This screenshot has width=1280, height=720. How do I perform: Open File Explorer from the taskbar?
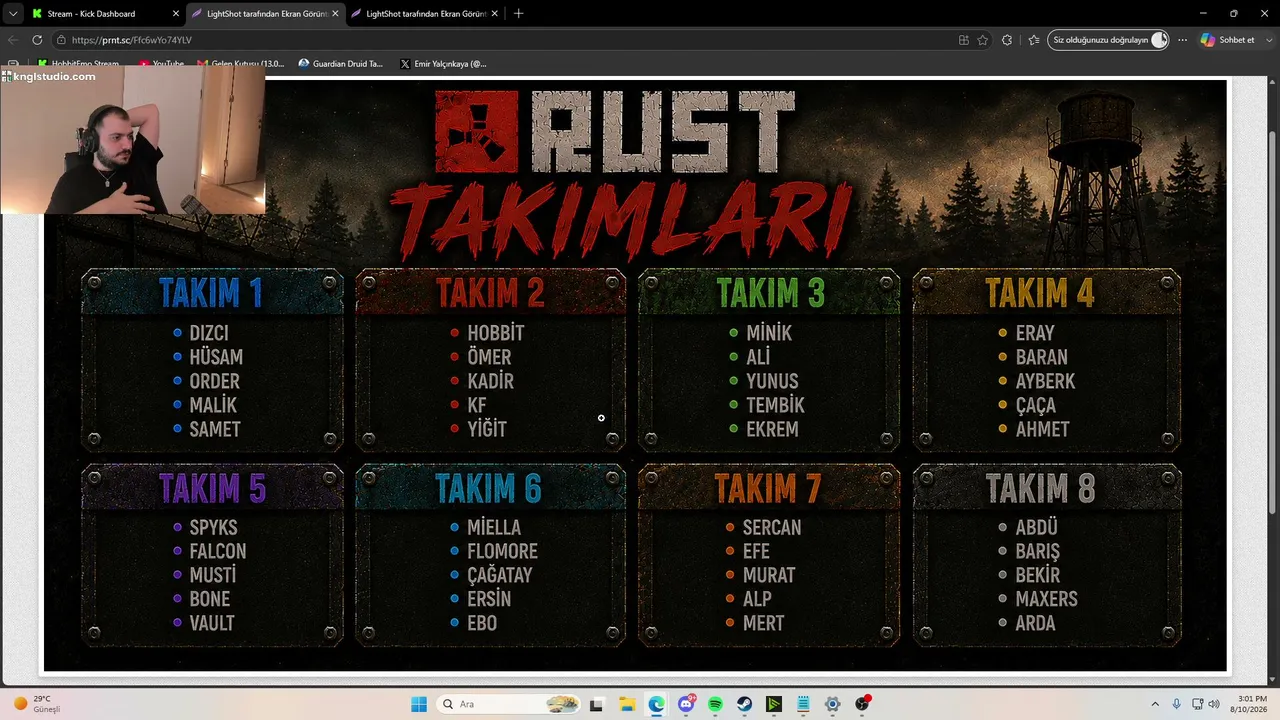(x=627, y=704)
